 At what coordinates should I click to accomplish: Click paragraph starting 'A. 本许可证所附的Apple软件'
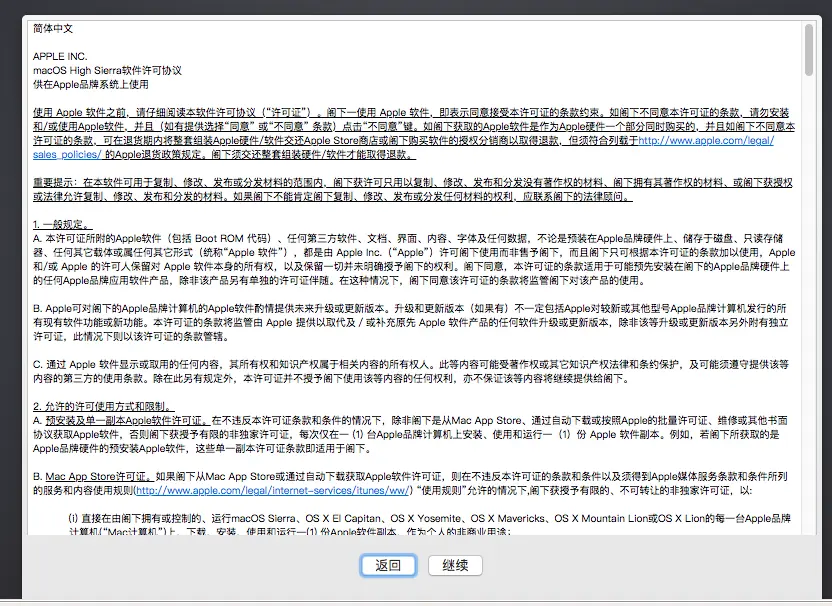pos(414,259)
